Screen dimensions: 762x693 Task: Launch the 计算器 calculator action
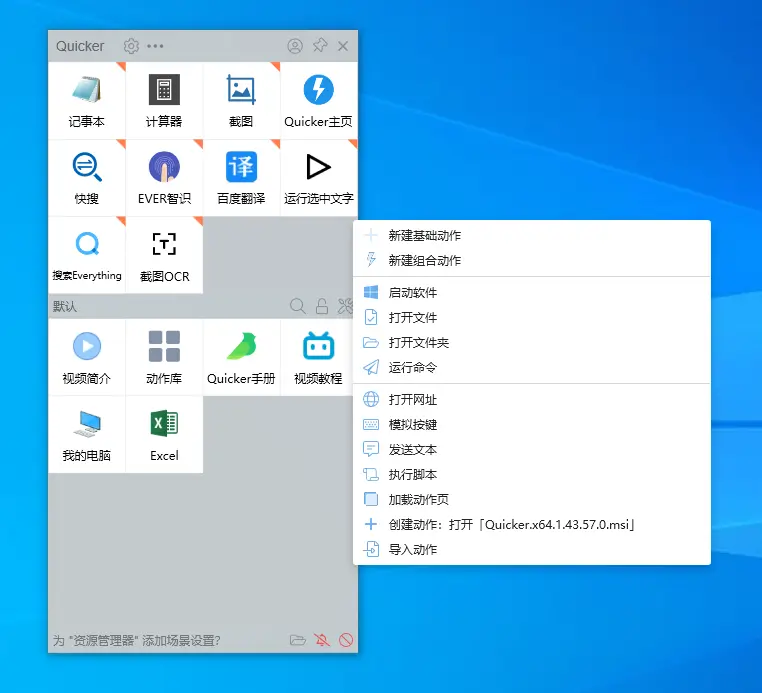coord(164,100)
